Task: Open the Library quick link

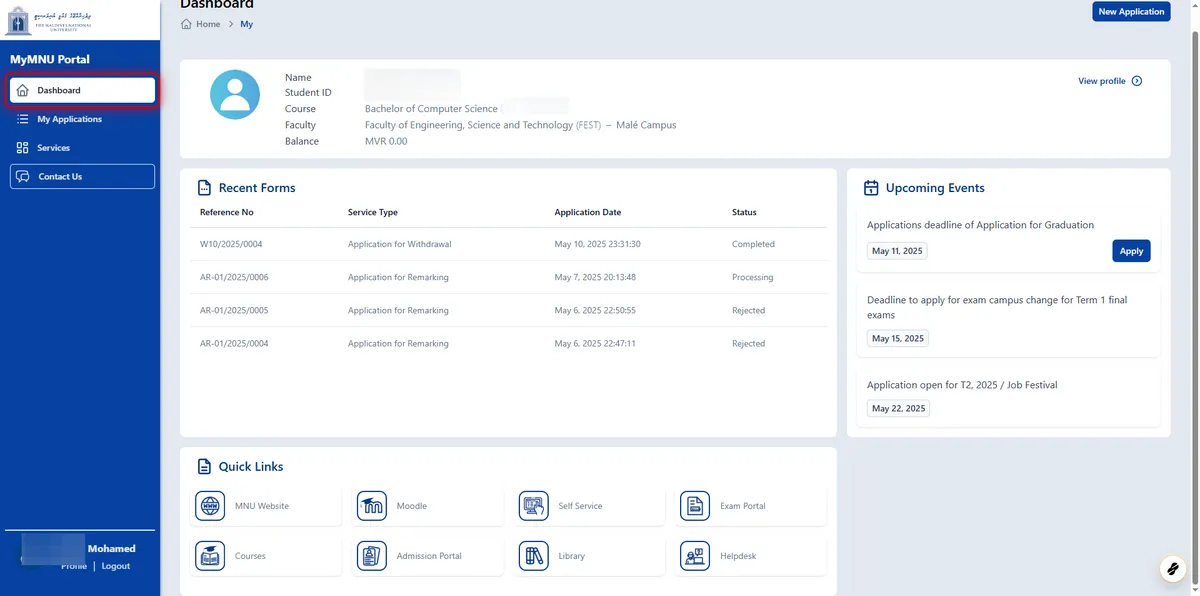Action: pyautogui.click(x=589, y=556)
